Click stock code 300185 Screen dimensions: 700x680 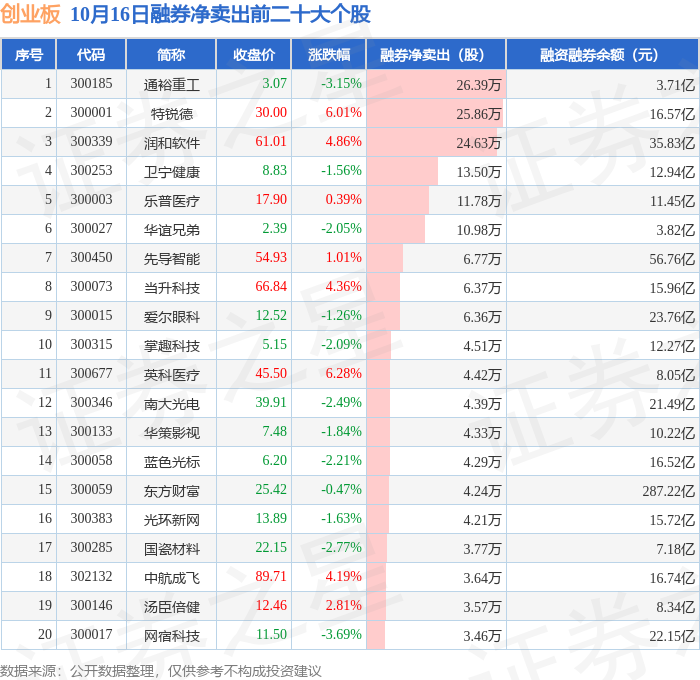click(x=91, y=83)
